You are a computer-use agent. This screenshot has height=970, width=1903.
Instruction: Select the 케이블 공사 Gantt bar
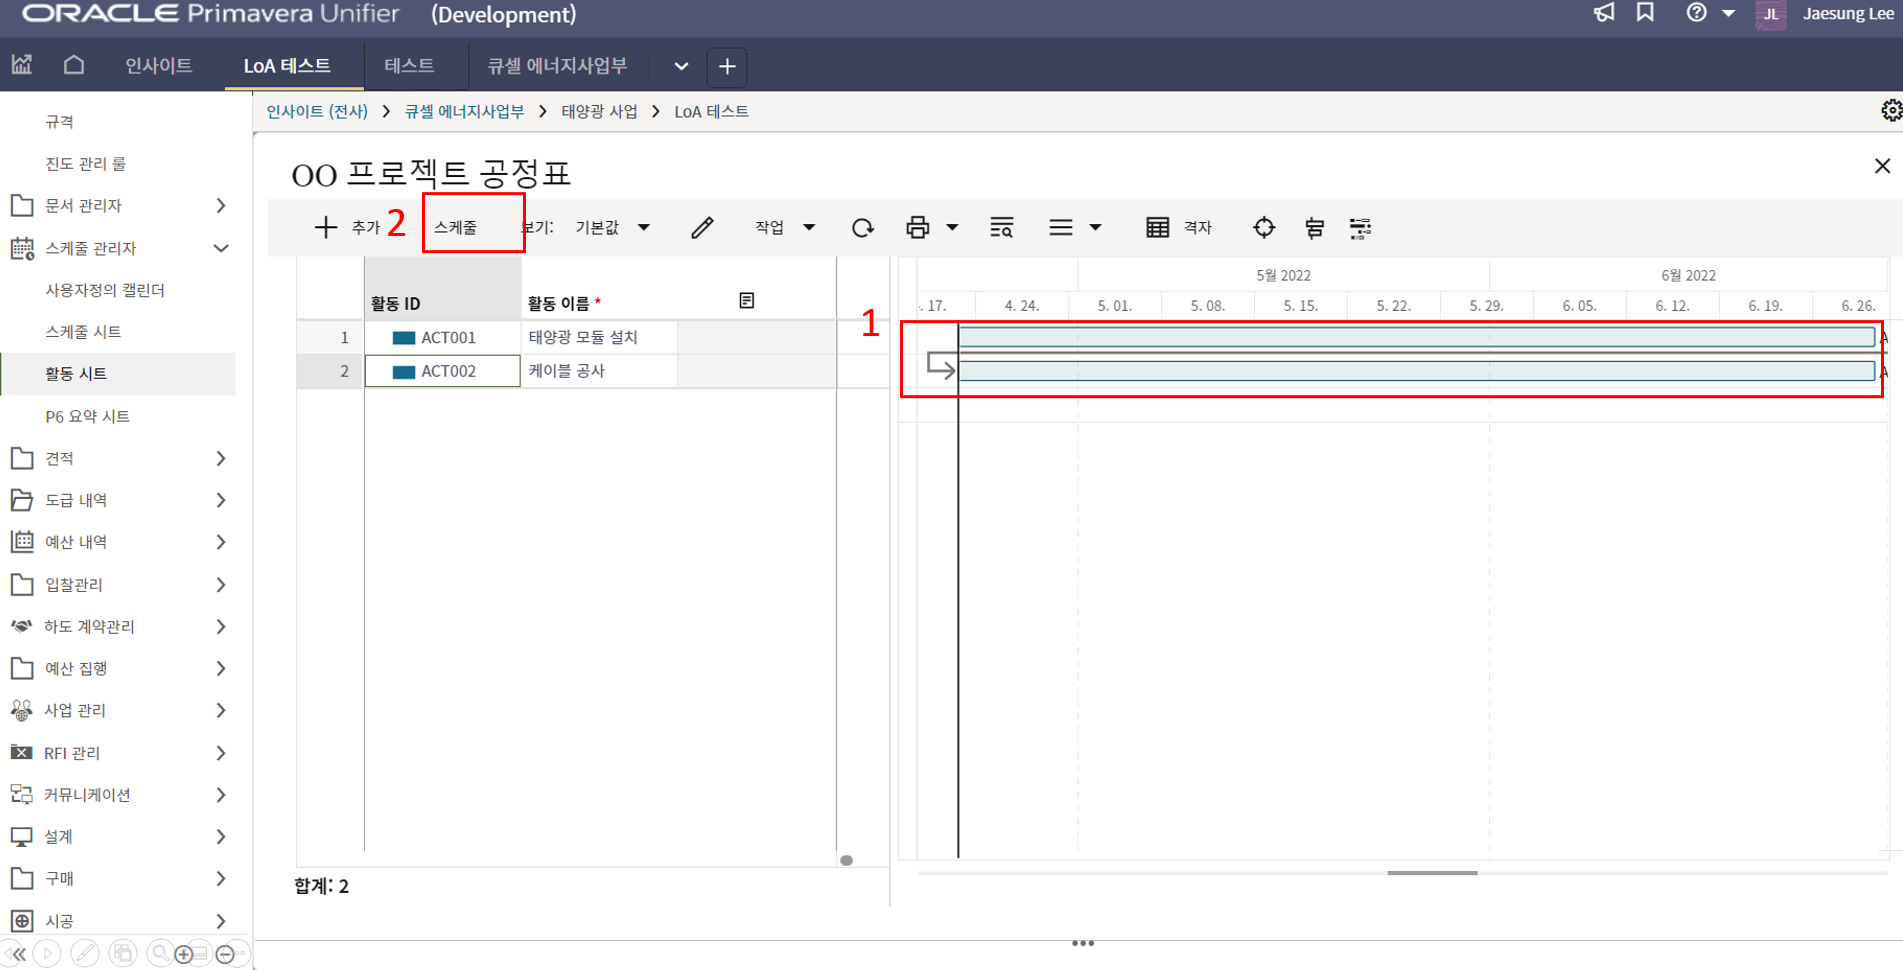tap(1415, 371)
